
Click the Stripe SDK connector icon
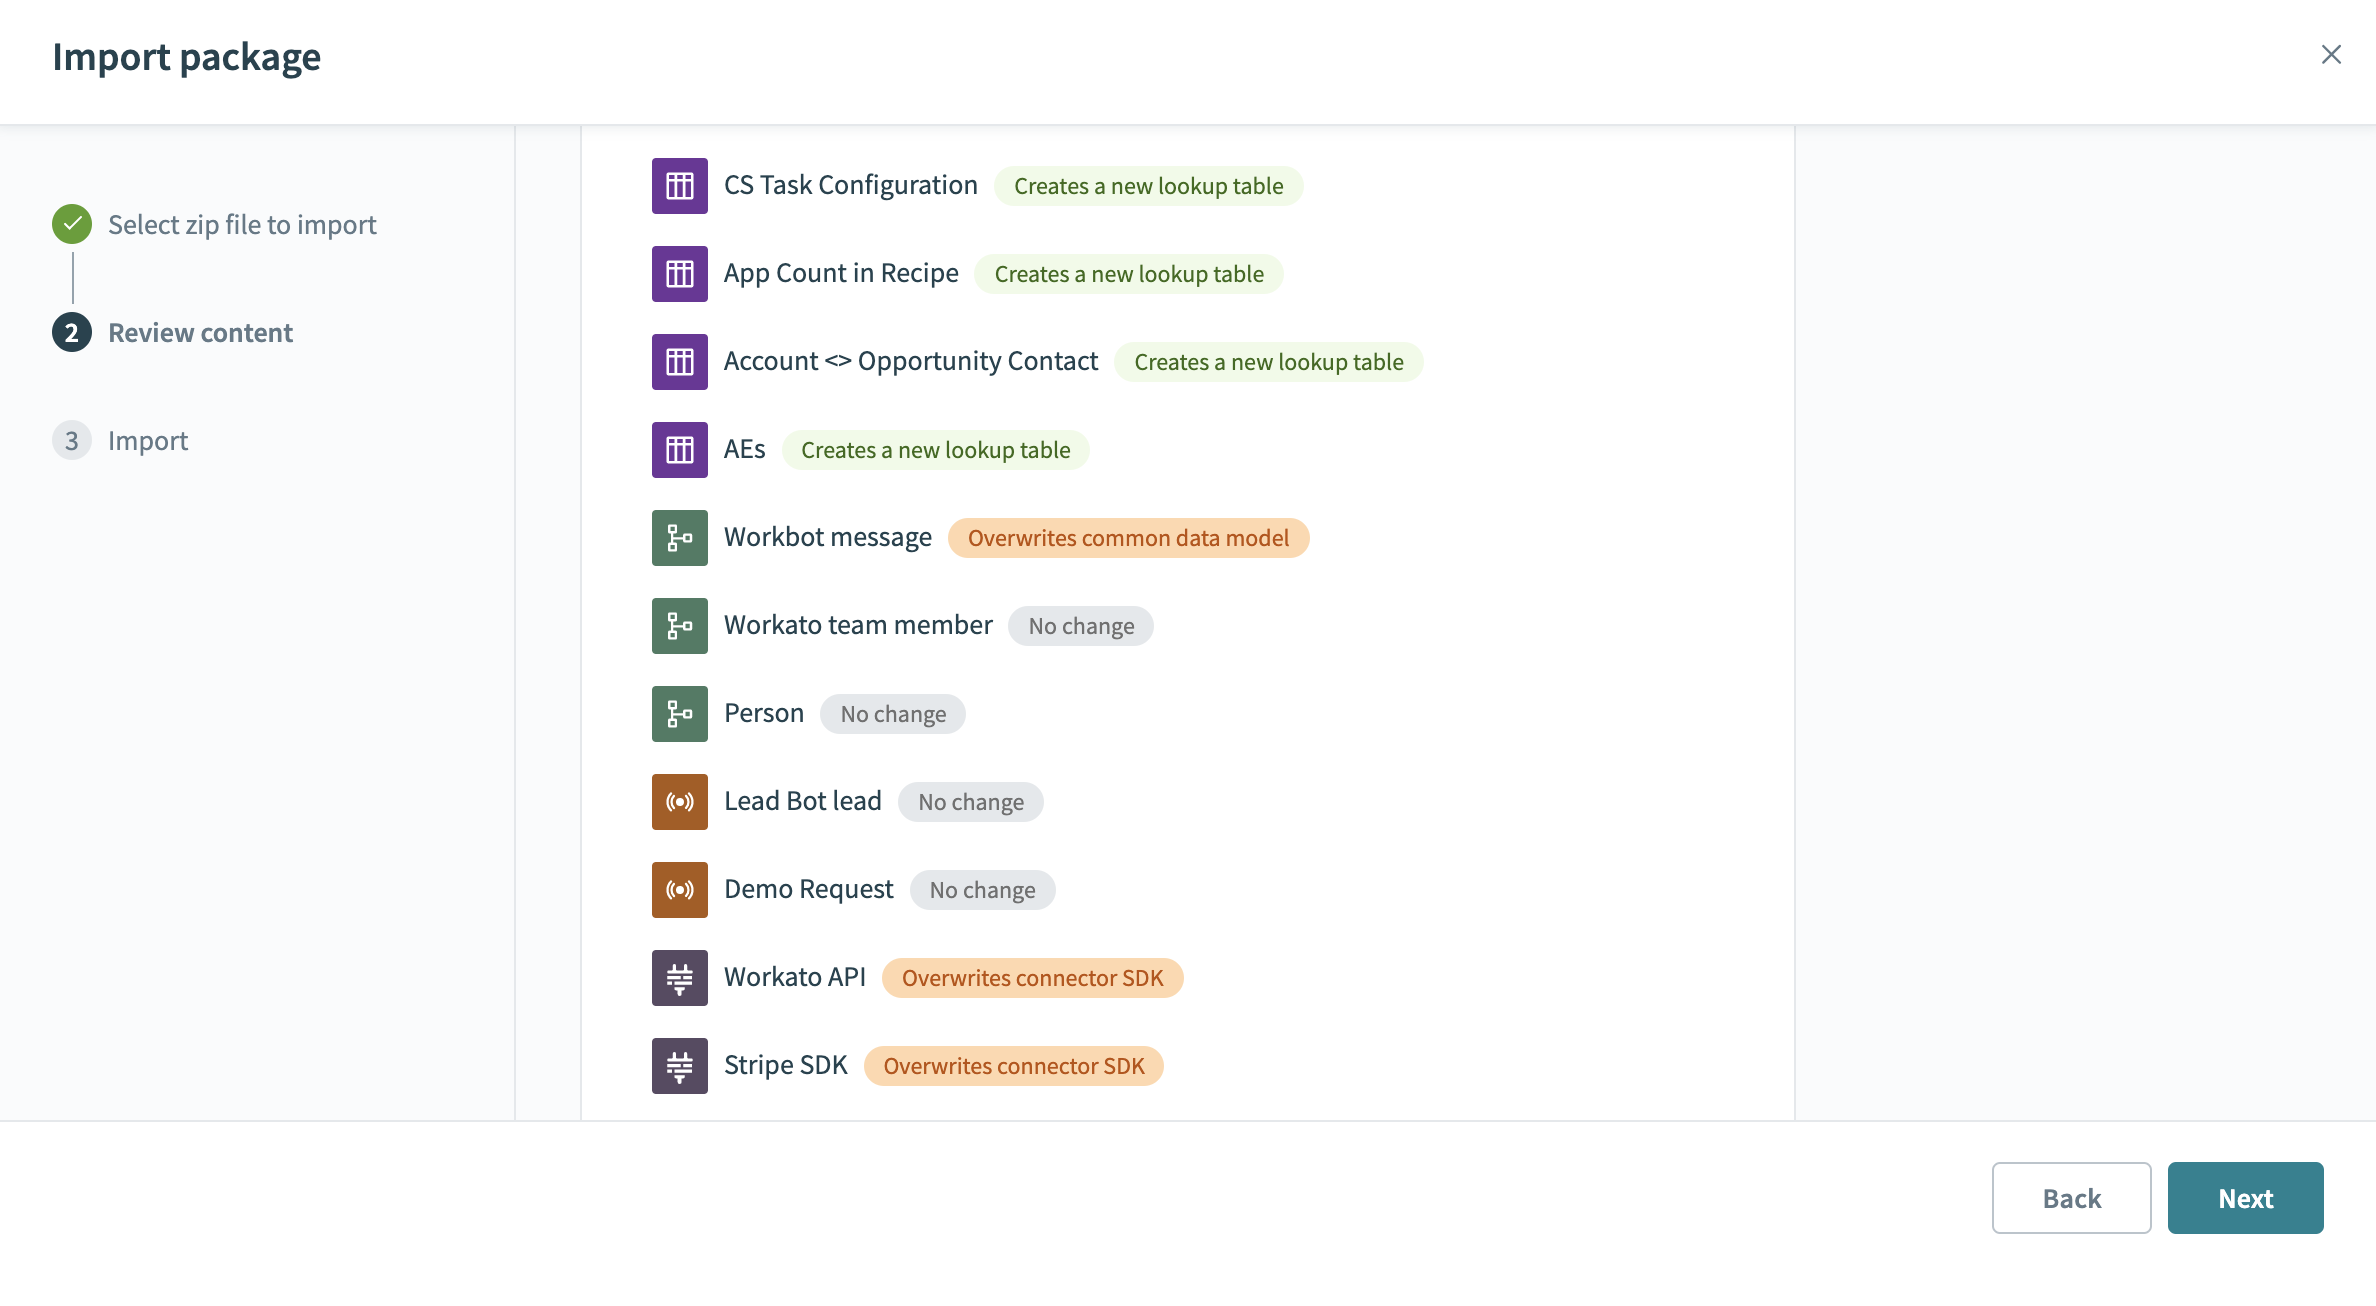point(679,1066)
